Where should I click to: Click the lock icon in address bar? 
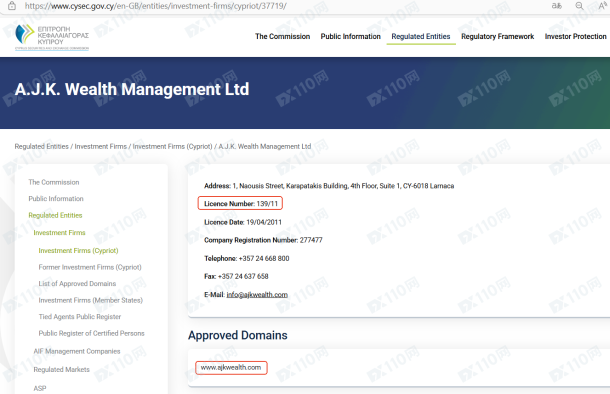pyautogui.click(x=12, y=6)
